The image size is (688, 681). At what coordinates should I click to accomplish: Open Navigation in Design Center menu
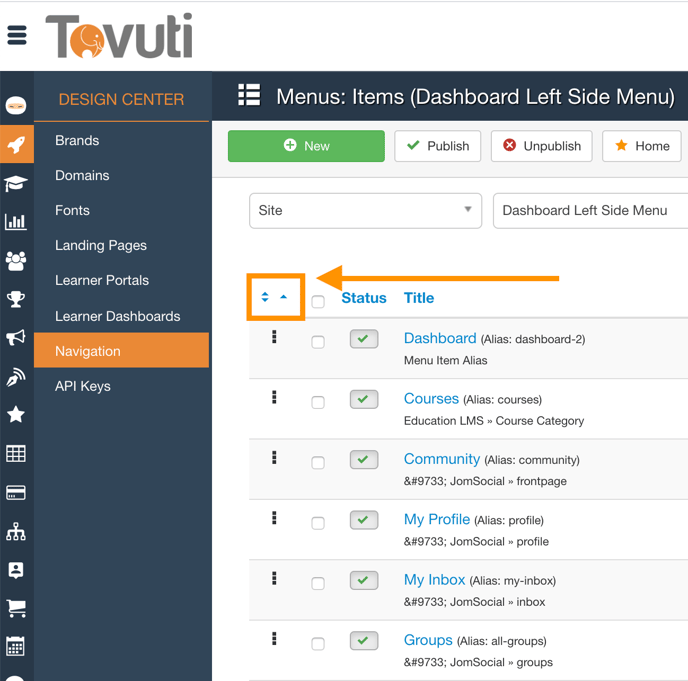tap(88, 351)
